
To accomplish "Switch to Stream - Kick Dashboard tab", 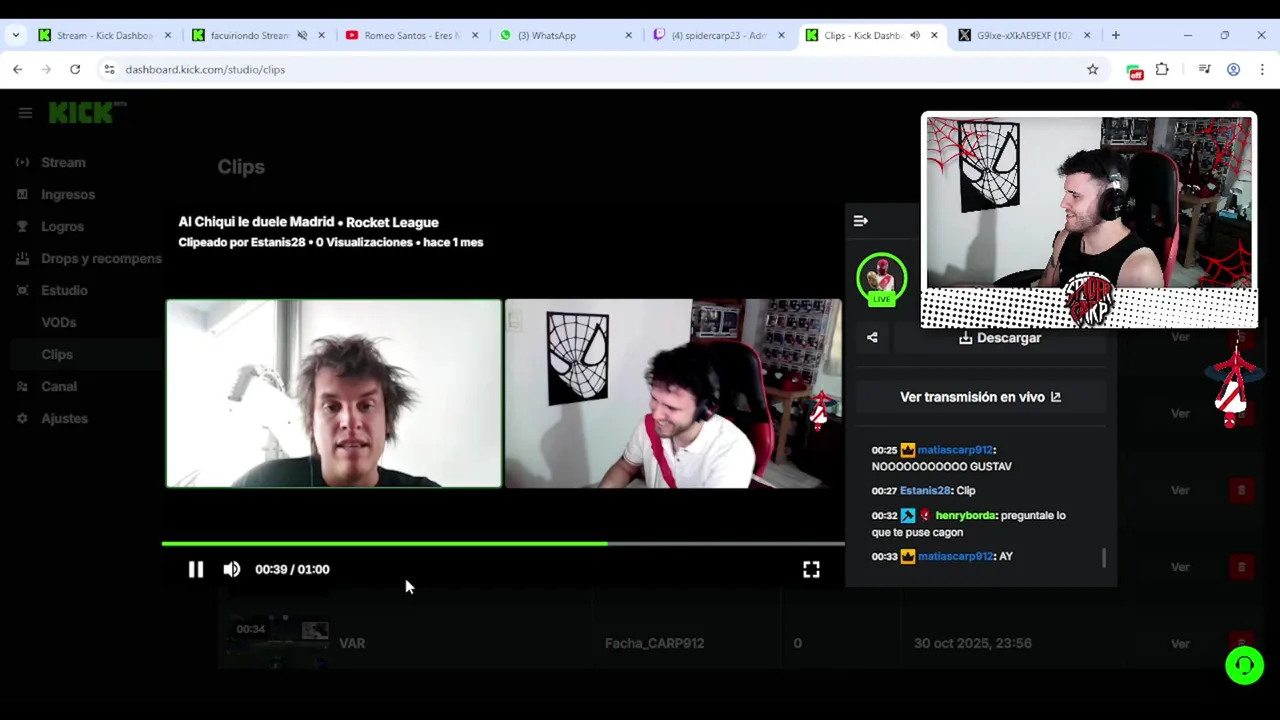I will [104, 35].
